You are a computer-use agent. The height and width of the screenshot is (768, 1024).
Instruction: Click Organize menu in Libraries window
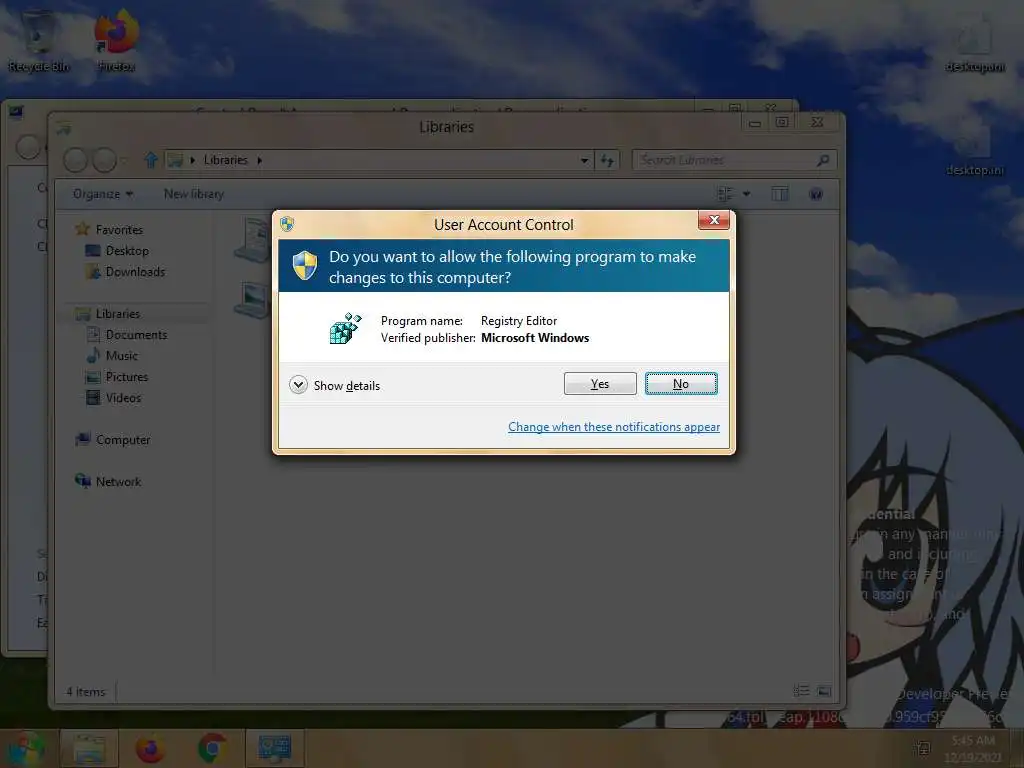point(103,194)
